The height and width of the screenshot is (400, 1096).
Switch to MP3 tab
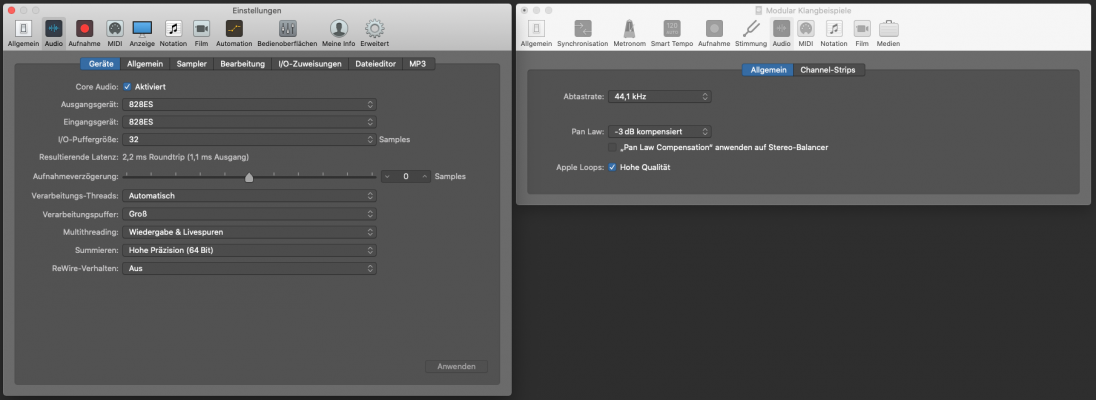tap(418, 64)
